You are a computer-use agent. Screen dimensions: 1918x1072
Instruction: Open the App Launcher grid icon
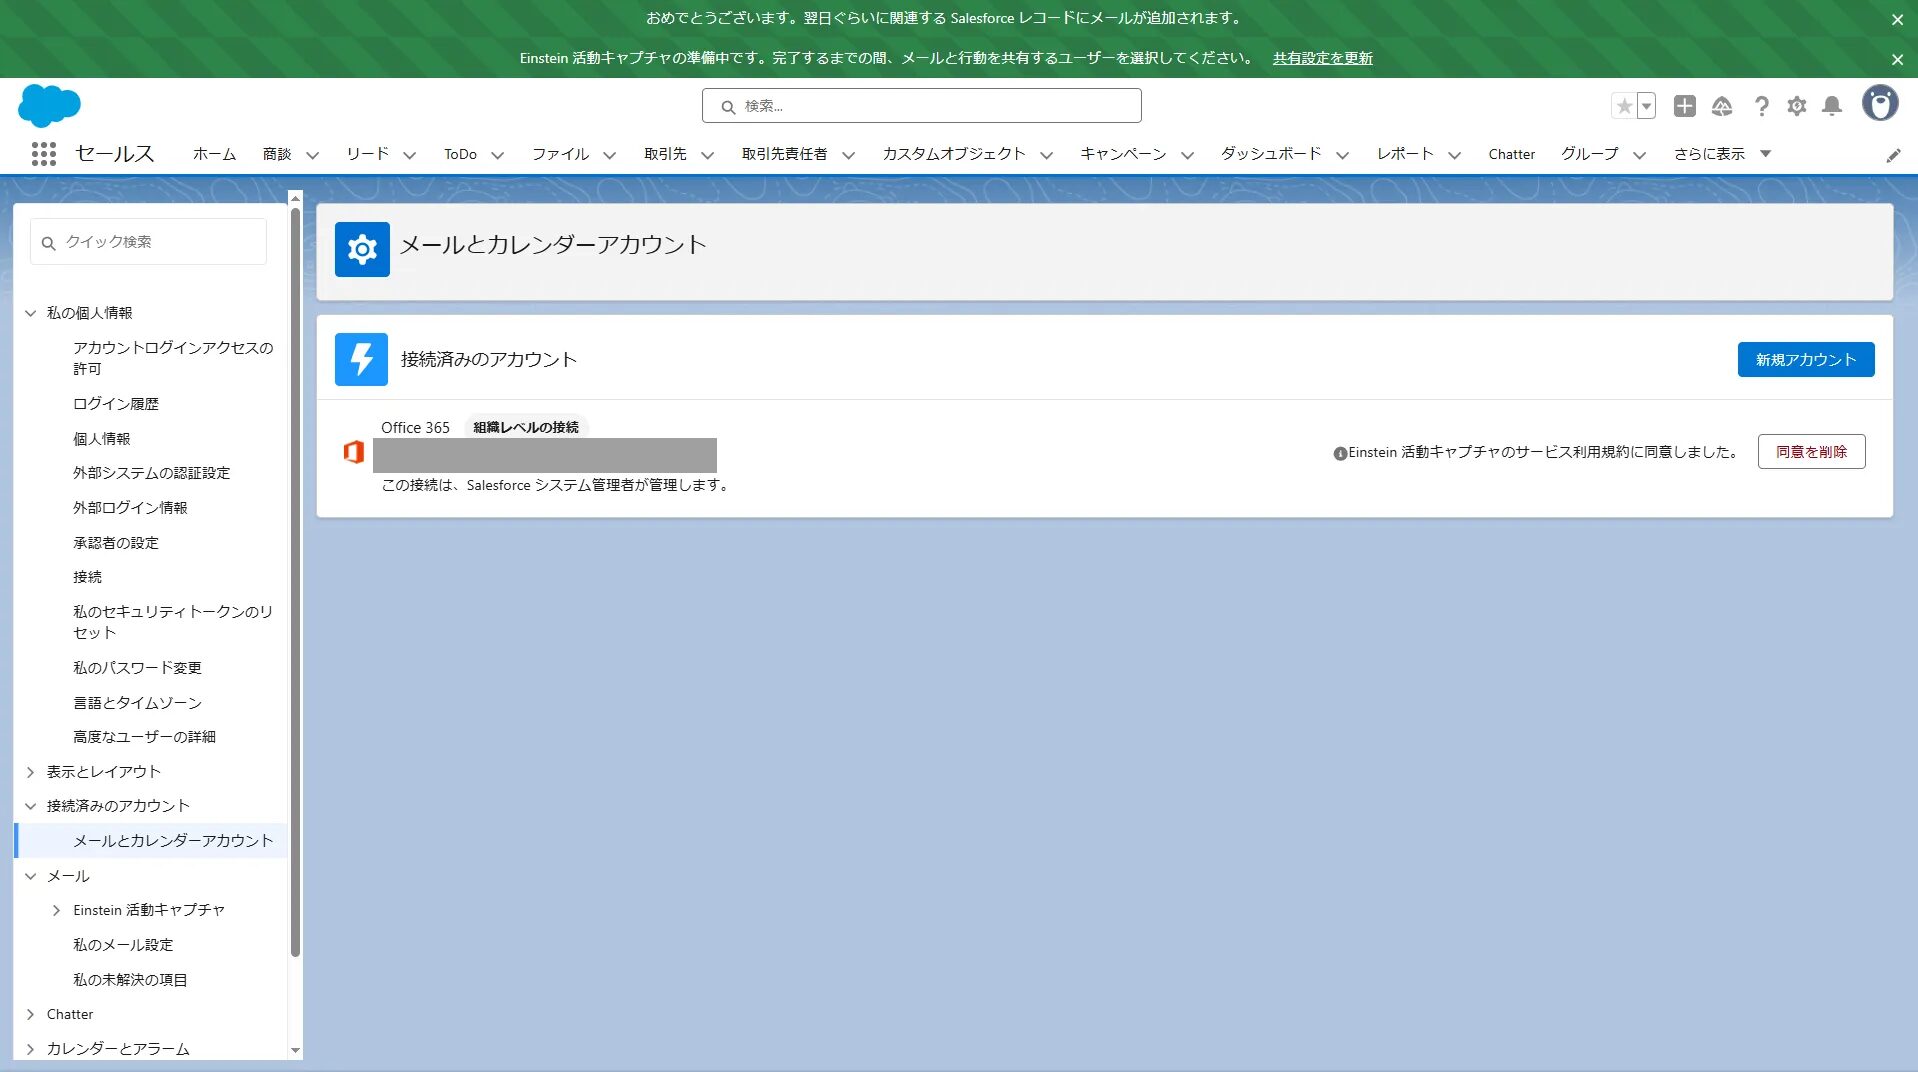[x=43, y=154]
